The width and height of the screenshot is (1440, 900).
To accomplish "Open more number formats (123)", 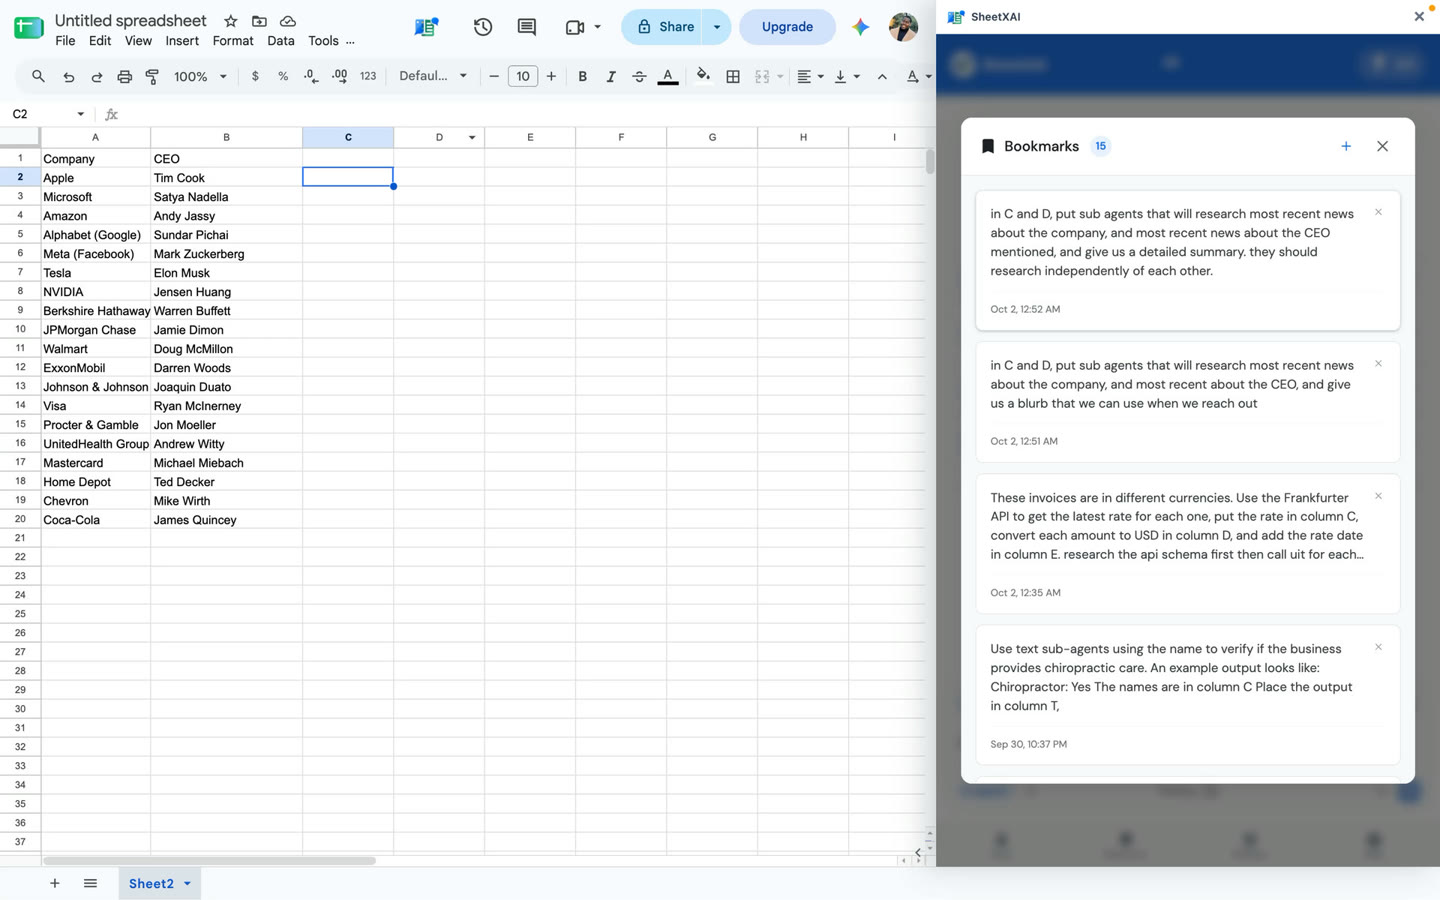I will coord(368,76).
